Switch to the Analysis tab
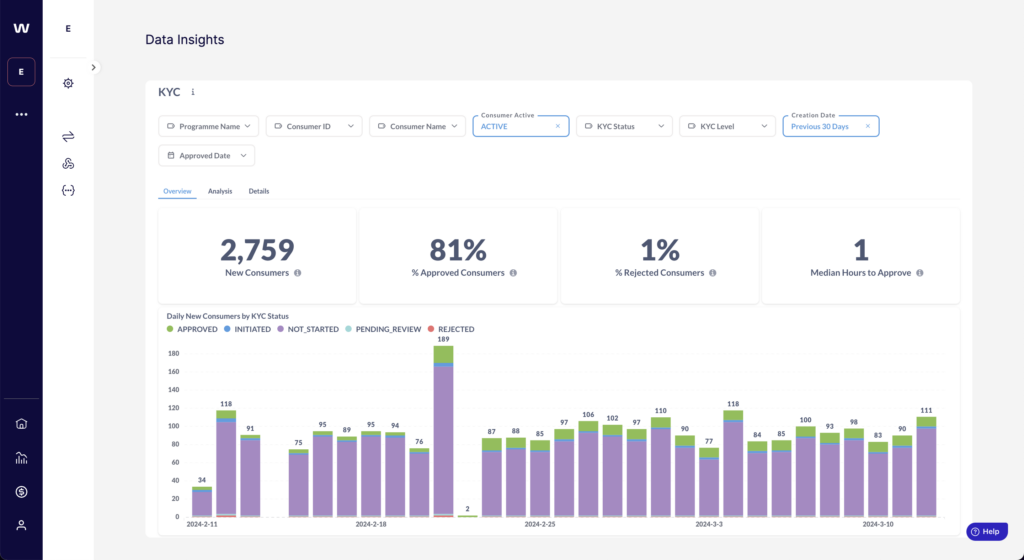 (x=220, y=191)
